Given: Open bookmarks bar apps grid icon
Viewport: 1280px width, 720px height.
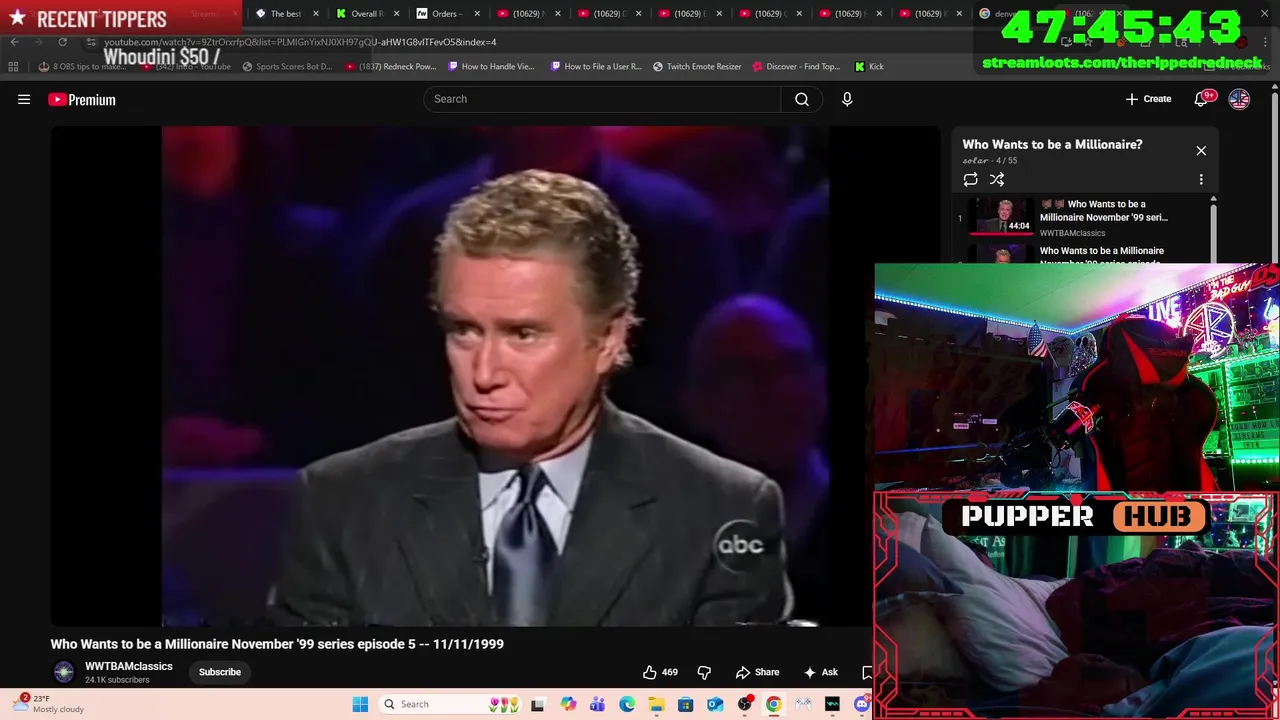Looking at the screenshot, I should (13, 67).
